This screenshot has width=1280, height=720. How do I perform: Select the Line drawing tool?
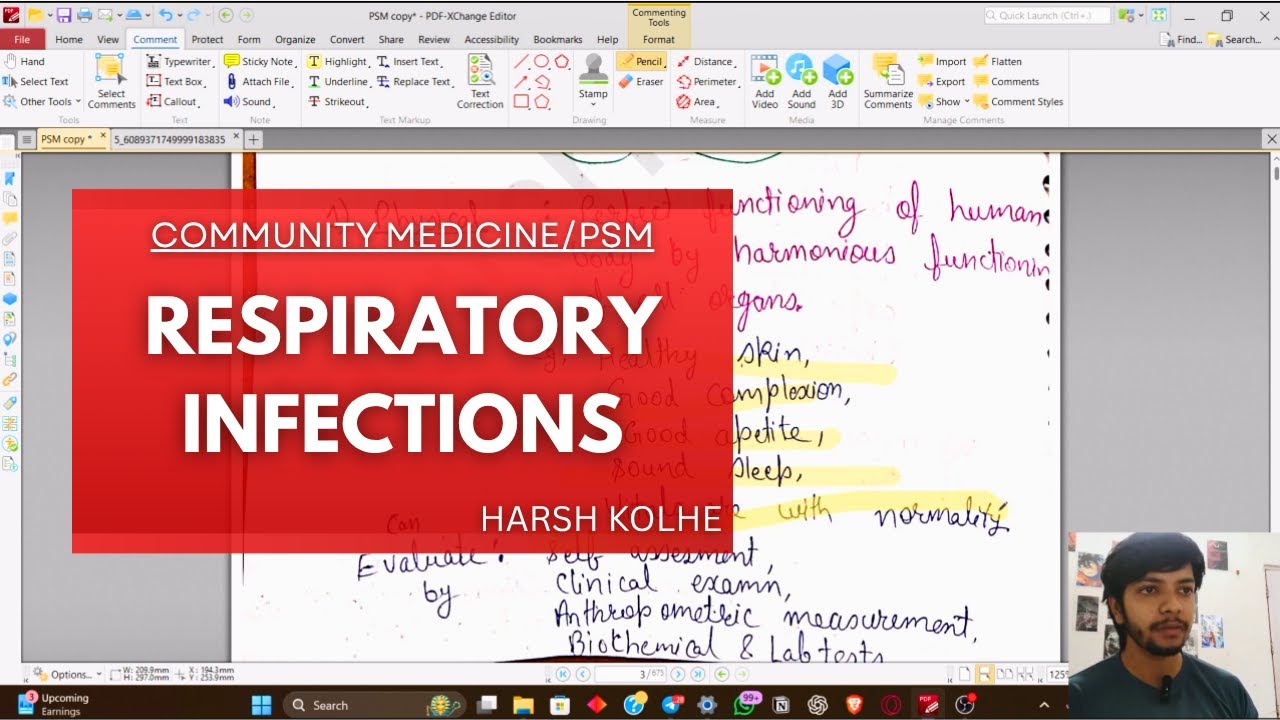521,61
